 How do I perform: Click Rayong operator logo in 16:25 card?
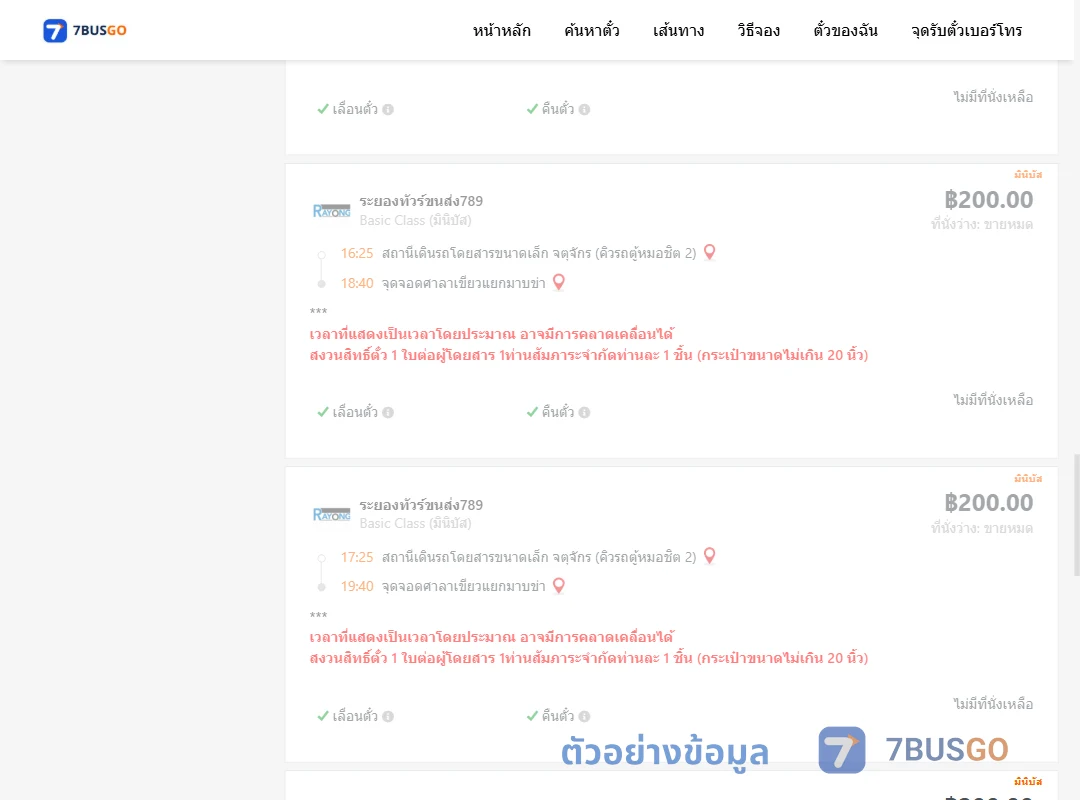pyautogui.click(x=331, y=211)
